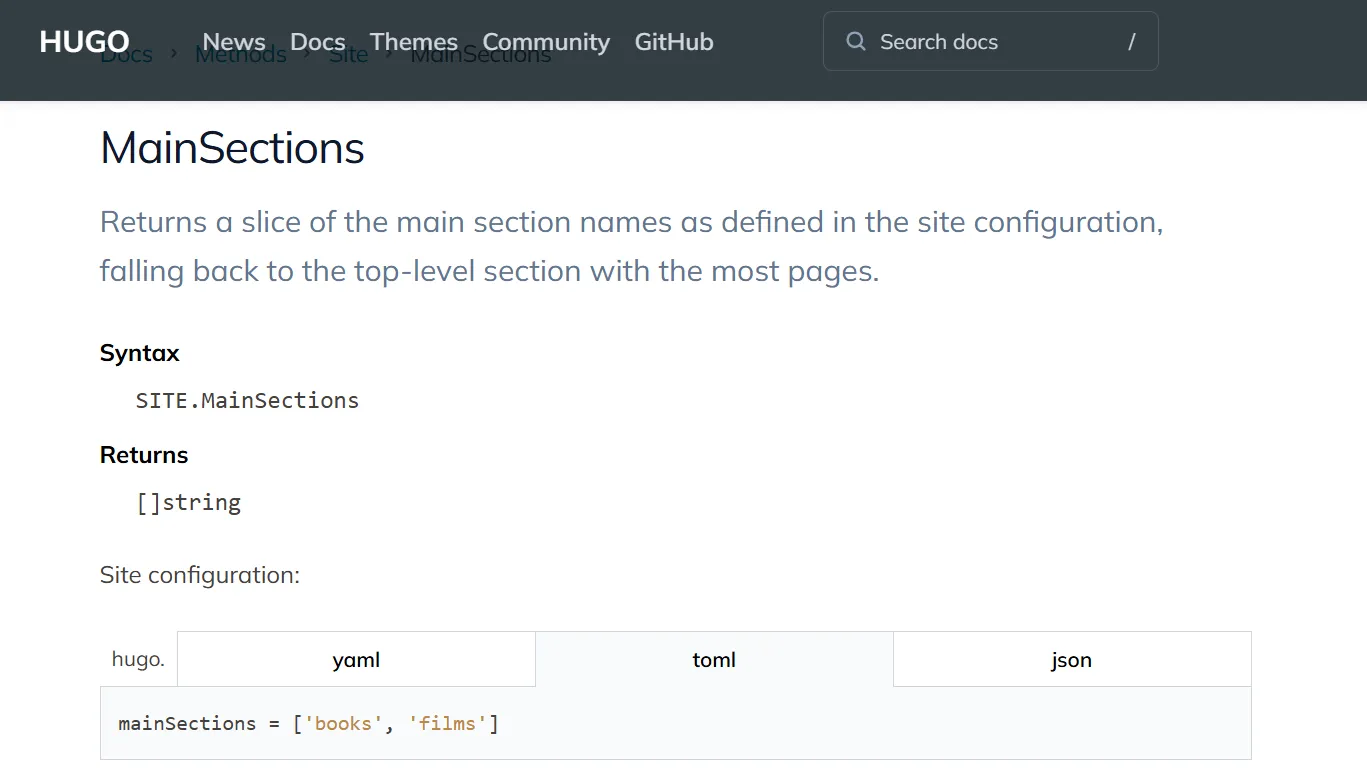Click the 'films' string in the code
Image resolution: width=1367 pixels, height=777 pixels.
click(448, 723)
